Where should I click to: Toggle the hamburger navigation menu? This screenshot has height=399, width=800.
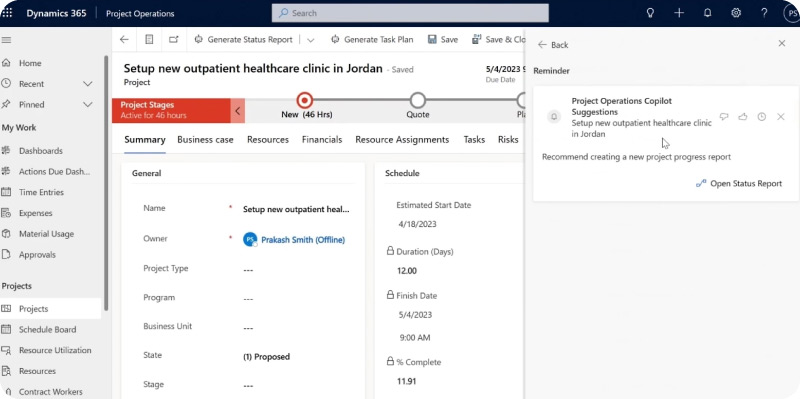[x=7, y=40]
